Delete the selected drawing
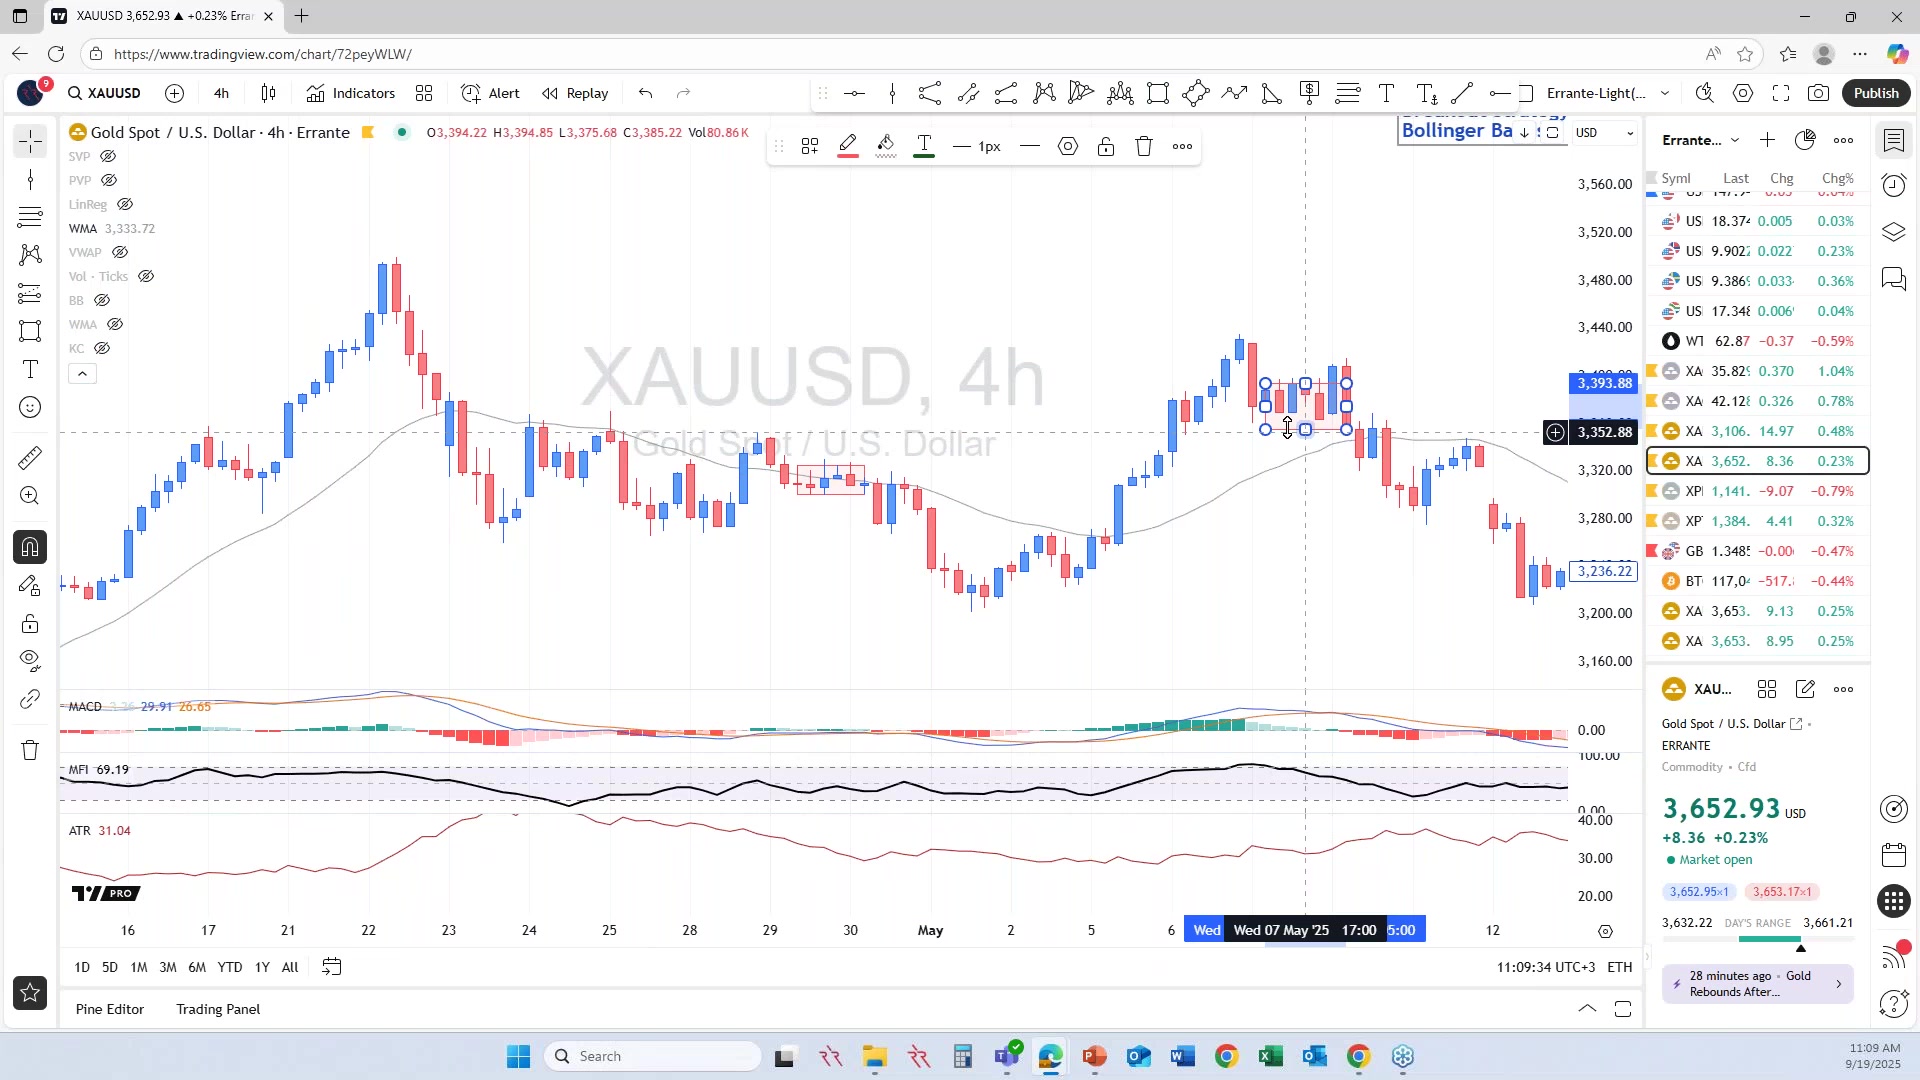Screen dimensions: 1920x1080 click(1144, 146)
